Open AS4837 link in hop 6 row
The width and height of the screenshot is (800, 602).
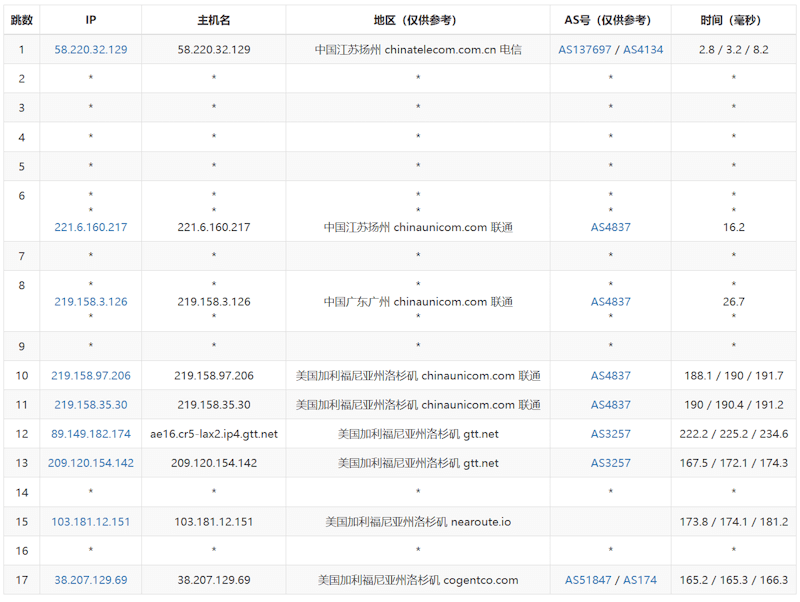611,227
